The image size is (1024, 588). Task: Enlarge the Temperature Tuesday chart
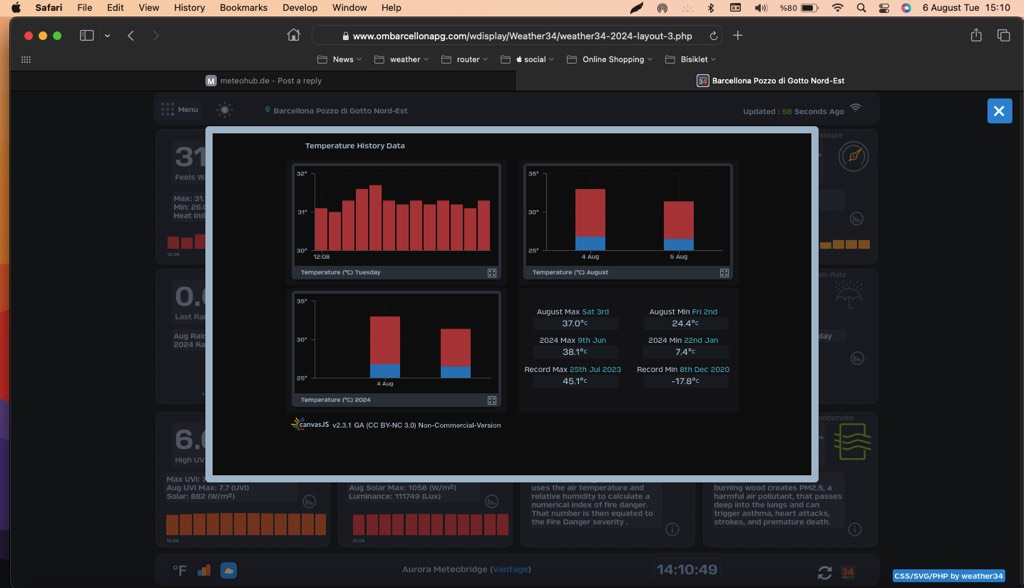[492, 272]
